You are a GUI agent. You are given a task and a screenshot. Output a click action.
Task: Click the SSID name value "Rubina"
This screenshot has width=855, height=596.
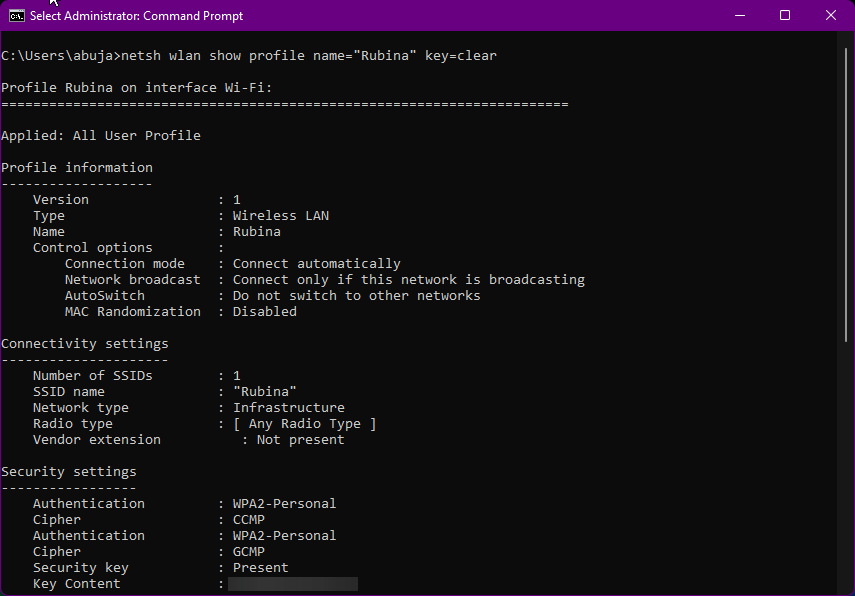click(x=264, y=392)
